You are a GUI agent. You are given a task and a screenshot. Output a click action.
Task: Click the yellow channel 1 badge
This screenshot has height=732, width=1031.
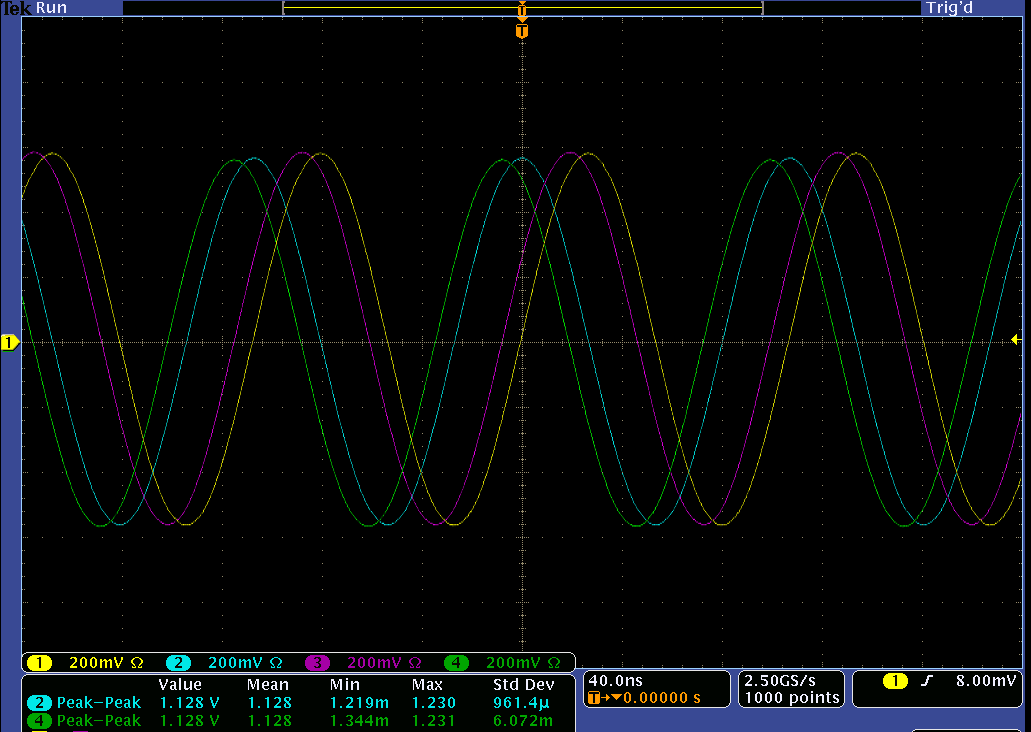(39, 663)
